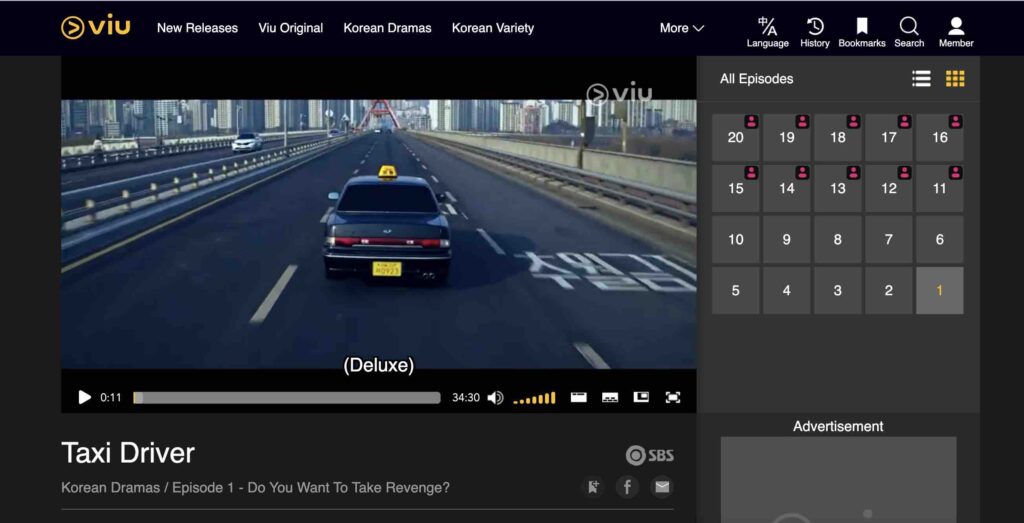The image size is (1024, 523).
Task: Select episode 15
Action: 735,189
